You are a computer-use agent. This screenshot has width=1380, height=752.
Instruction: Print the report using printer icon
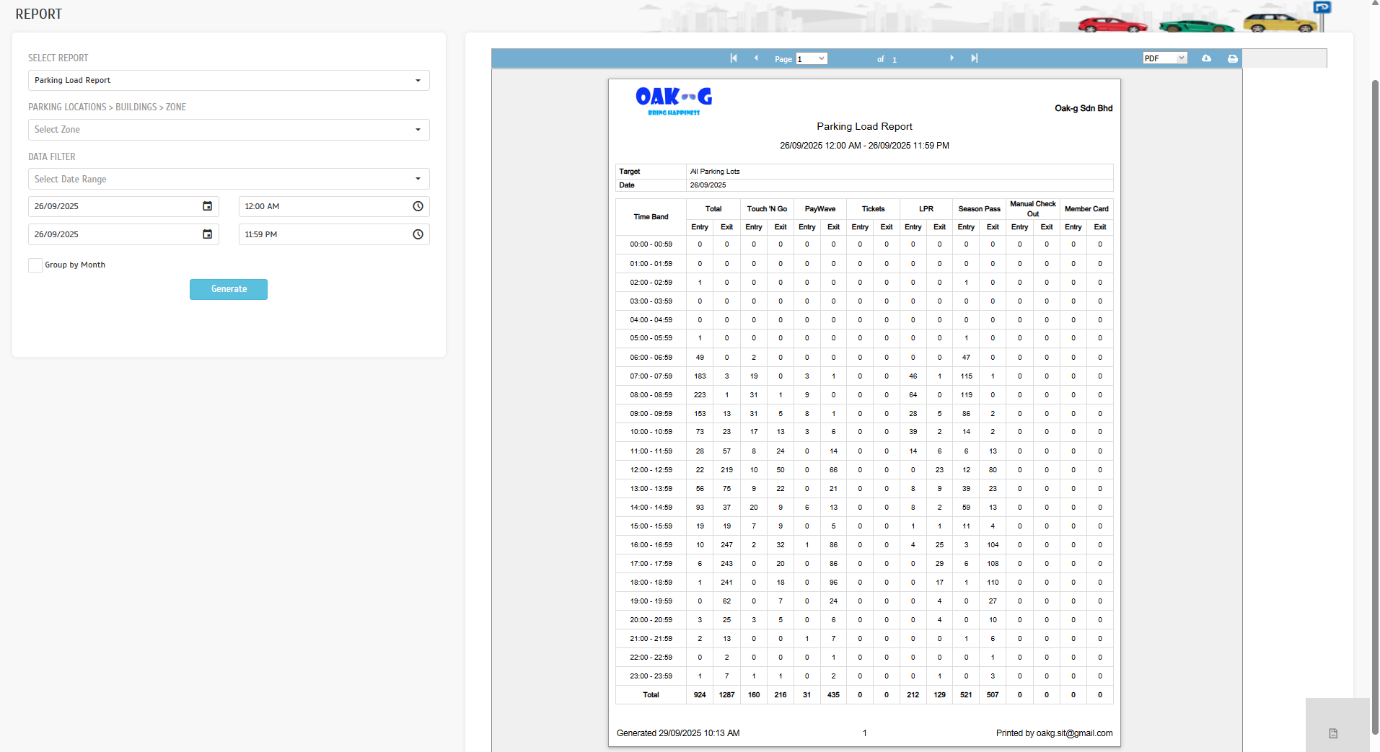(x=1233, y=59)
